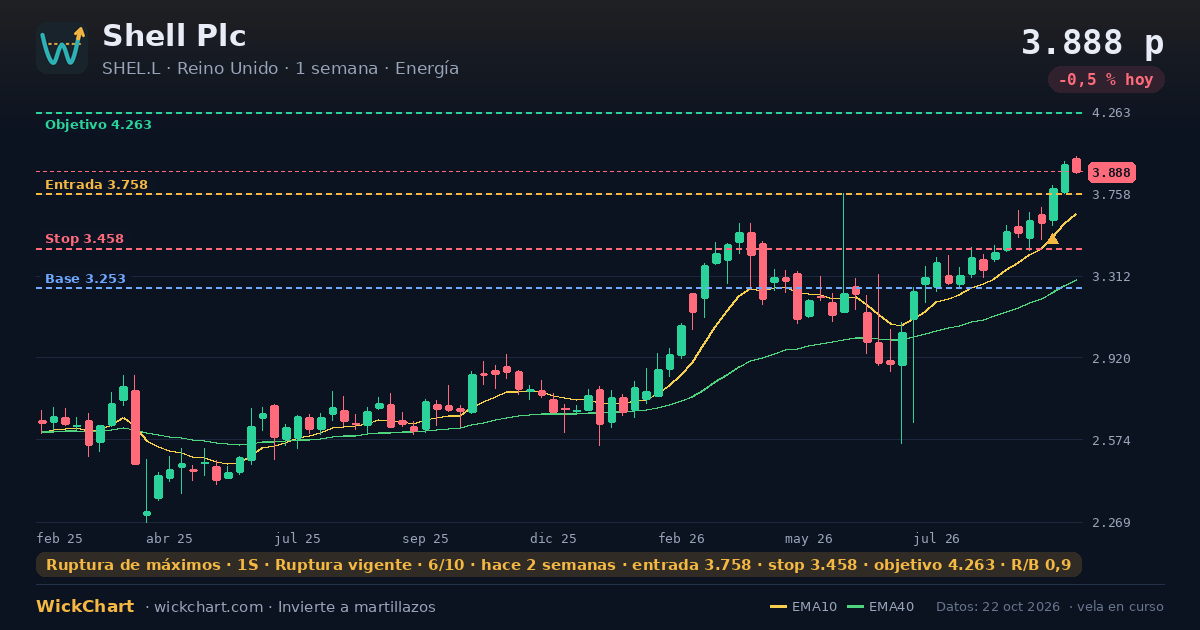The width and height of the screenshot is (1200, 630).
Task: Click the 2.920 axis value
Action: coord(1111,358)
